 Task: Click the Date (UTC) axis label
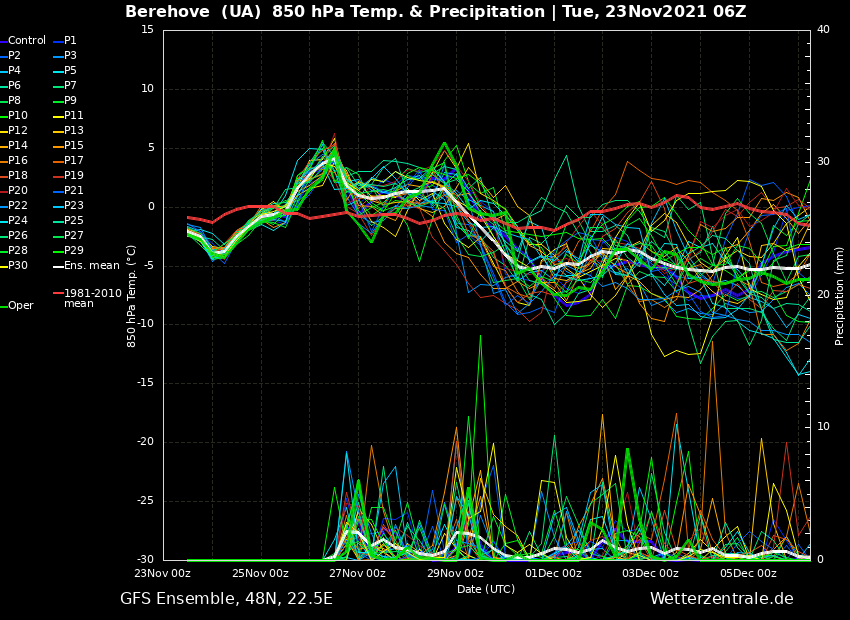(486, 590)
